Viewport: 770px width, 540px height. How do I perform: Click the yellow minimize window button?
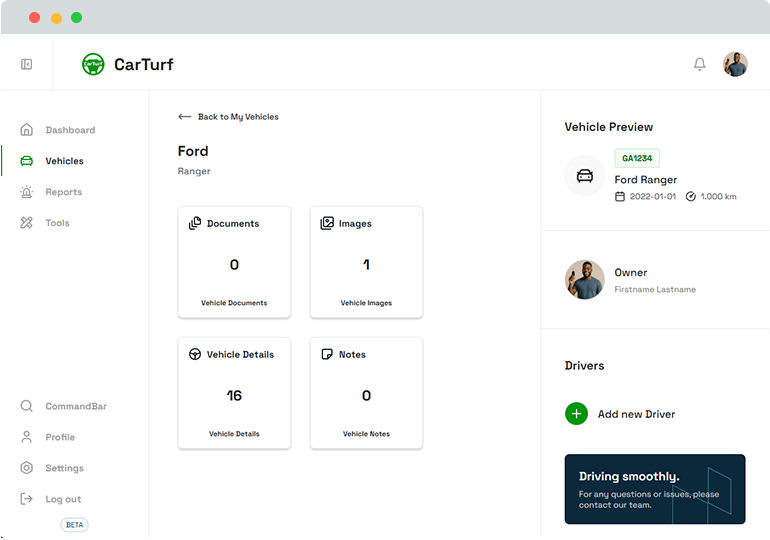56,18
